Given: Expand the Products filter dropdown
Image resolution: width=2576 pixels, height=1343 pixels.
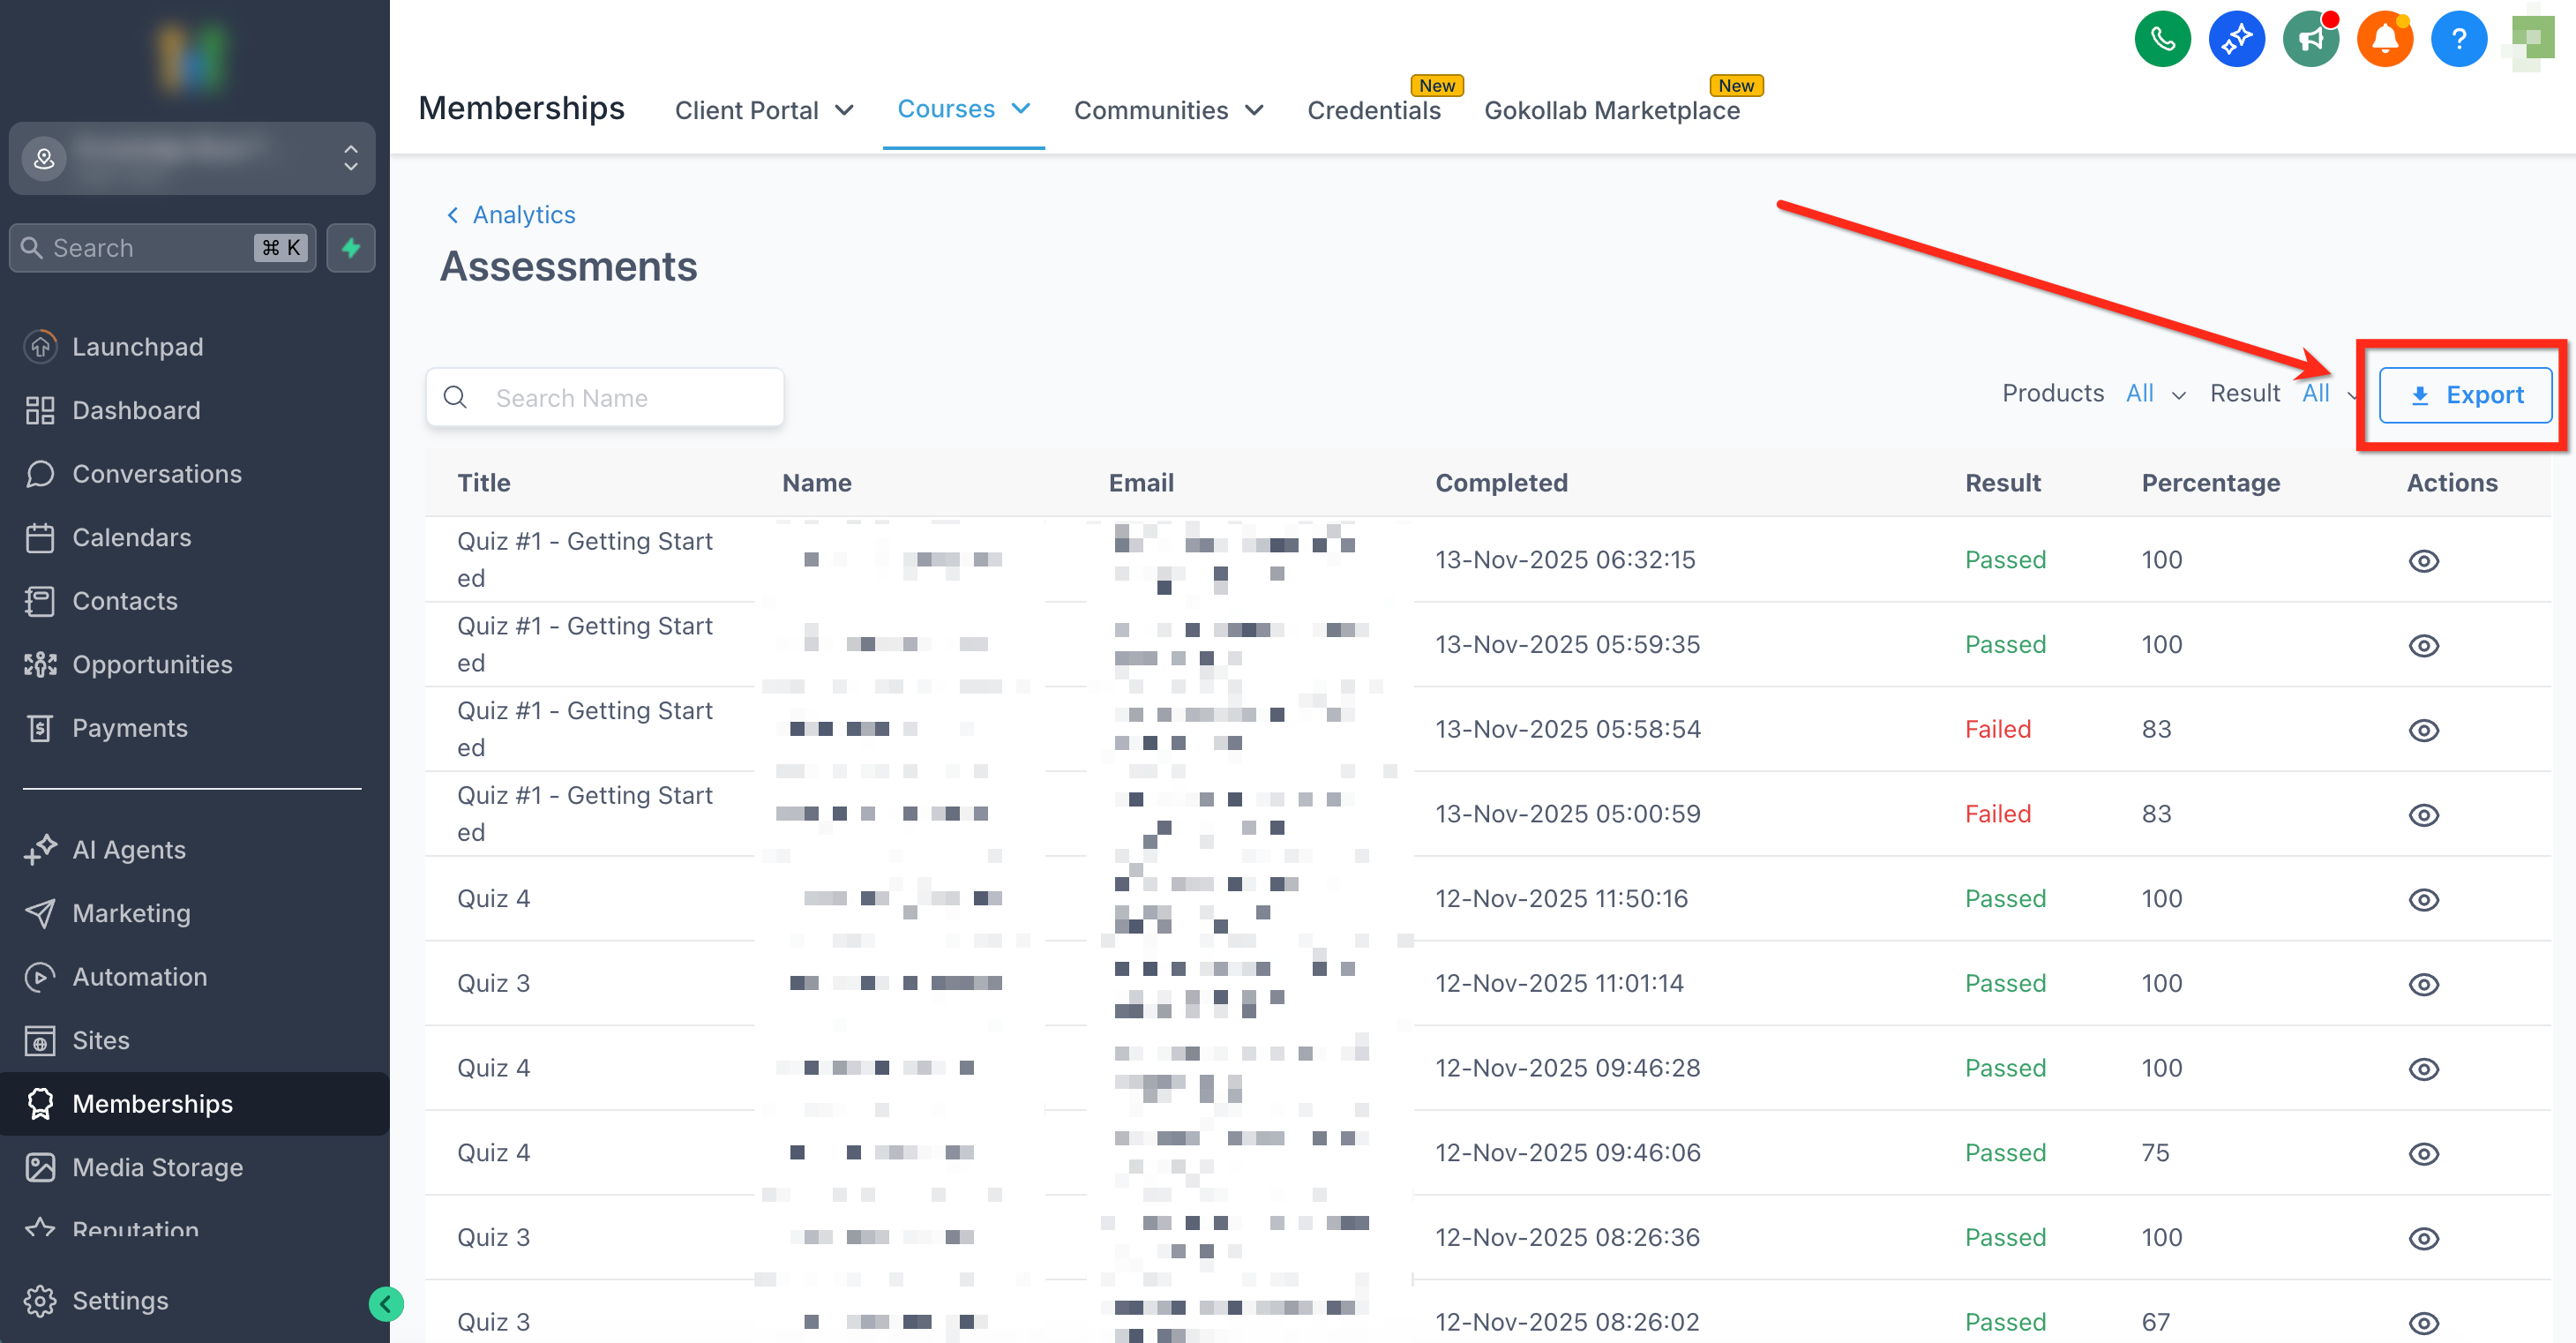Looking at the screenshot, I should pyautogui.click(x=2154, y=394).
